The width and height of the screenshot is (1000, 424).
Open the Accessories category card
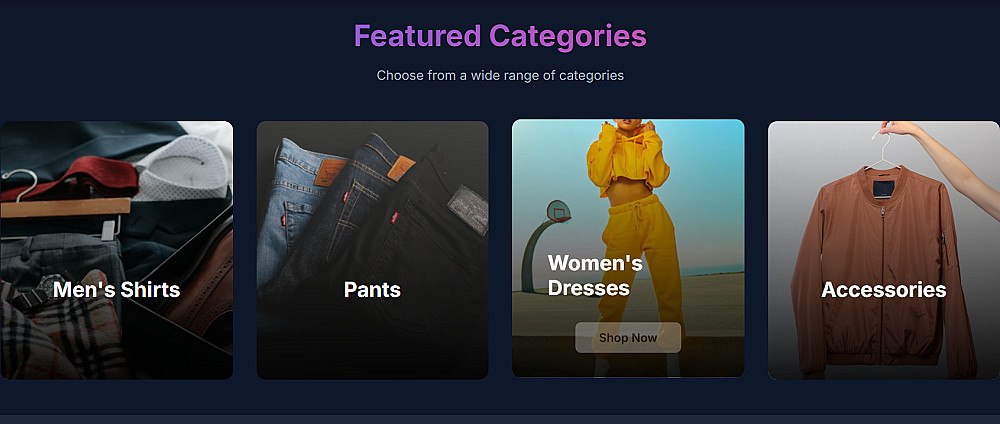tap(884, 250)
